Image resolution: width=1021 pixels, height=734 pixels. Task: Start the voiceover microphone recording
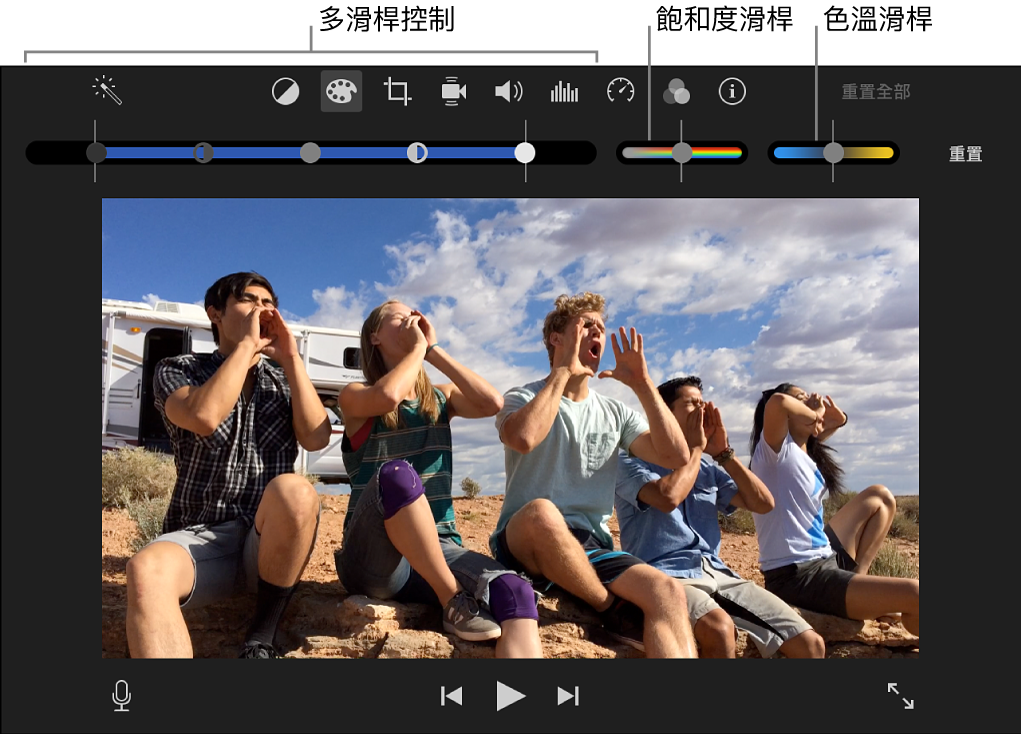121,696
